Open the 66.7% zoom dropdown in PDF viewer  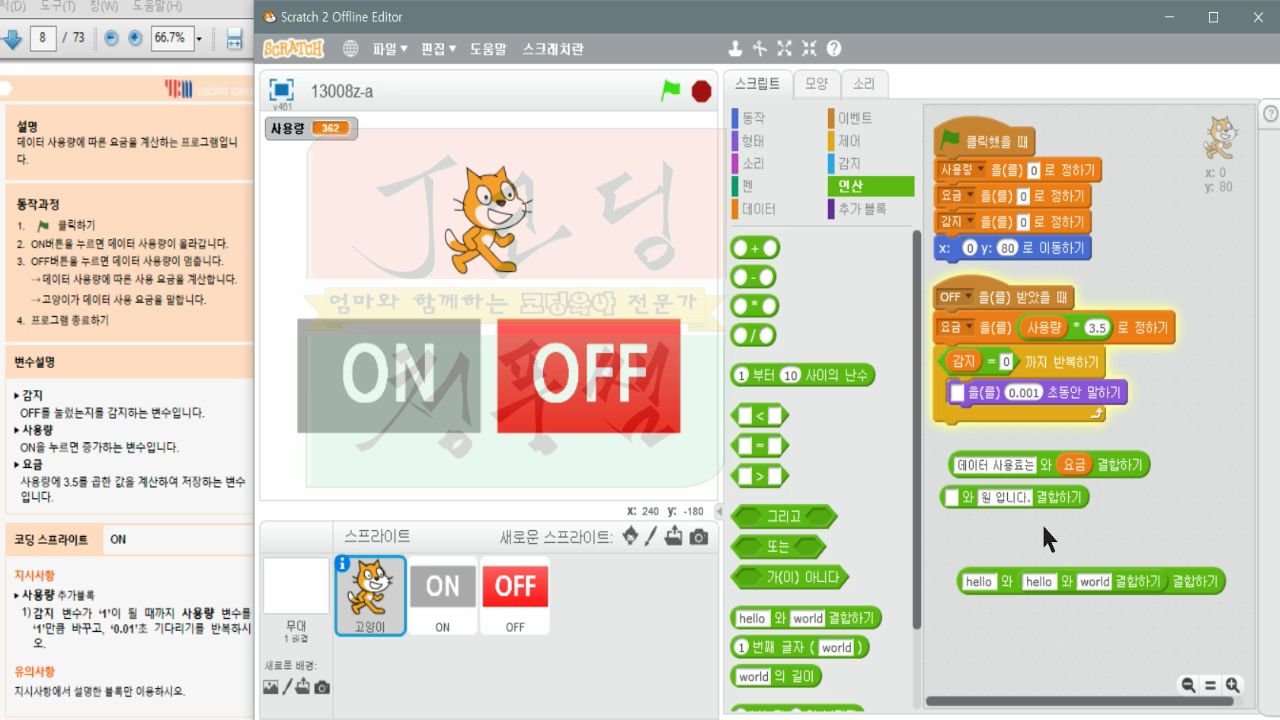(198, 39)
